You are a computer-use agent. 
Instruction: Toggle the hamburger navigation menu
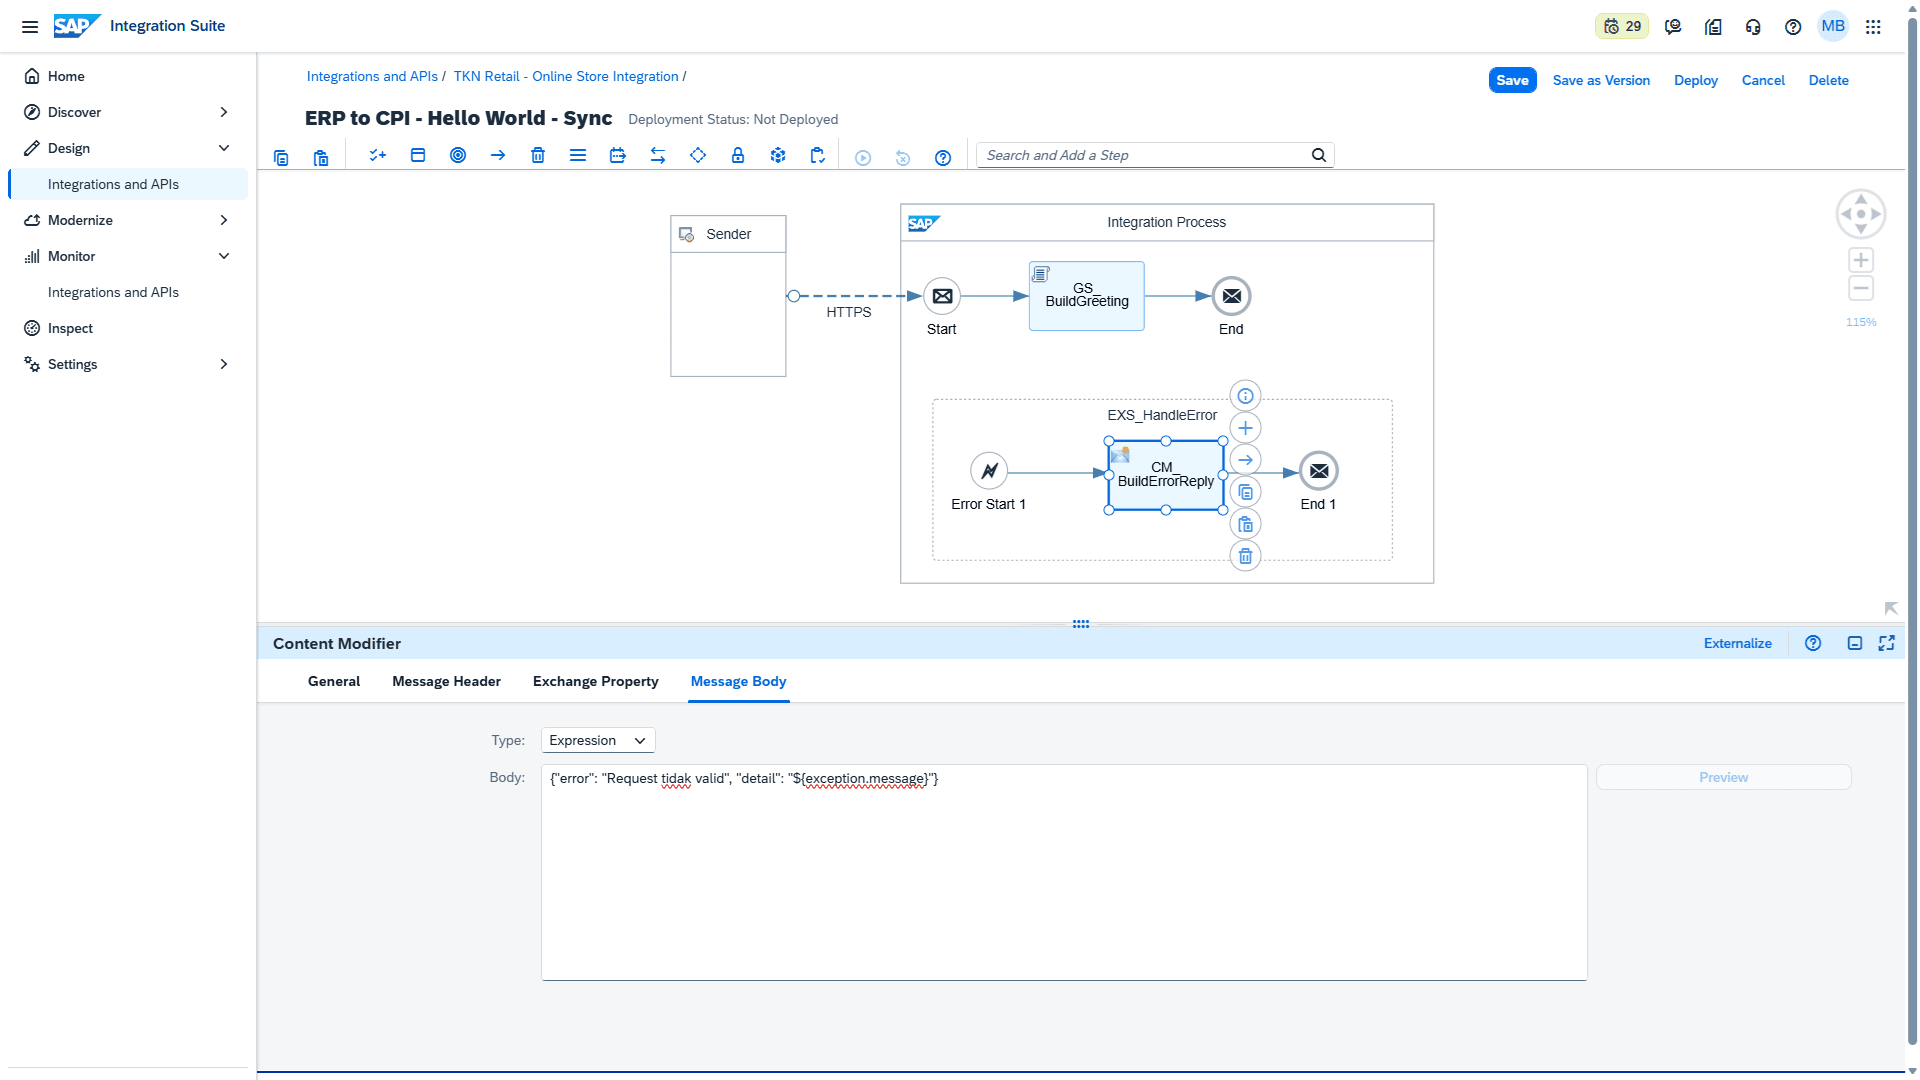(x=30, y=27)
